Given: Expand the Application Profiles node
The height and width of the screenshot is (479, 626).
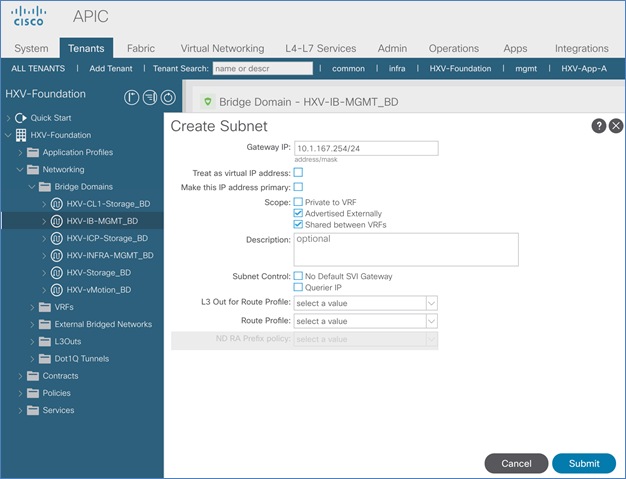Looking at the screenshot, I should tap(20, 152).
